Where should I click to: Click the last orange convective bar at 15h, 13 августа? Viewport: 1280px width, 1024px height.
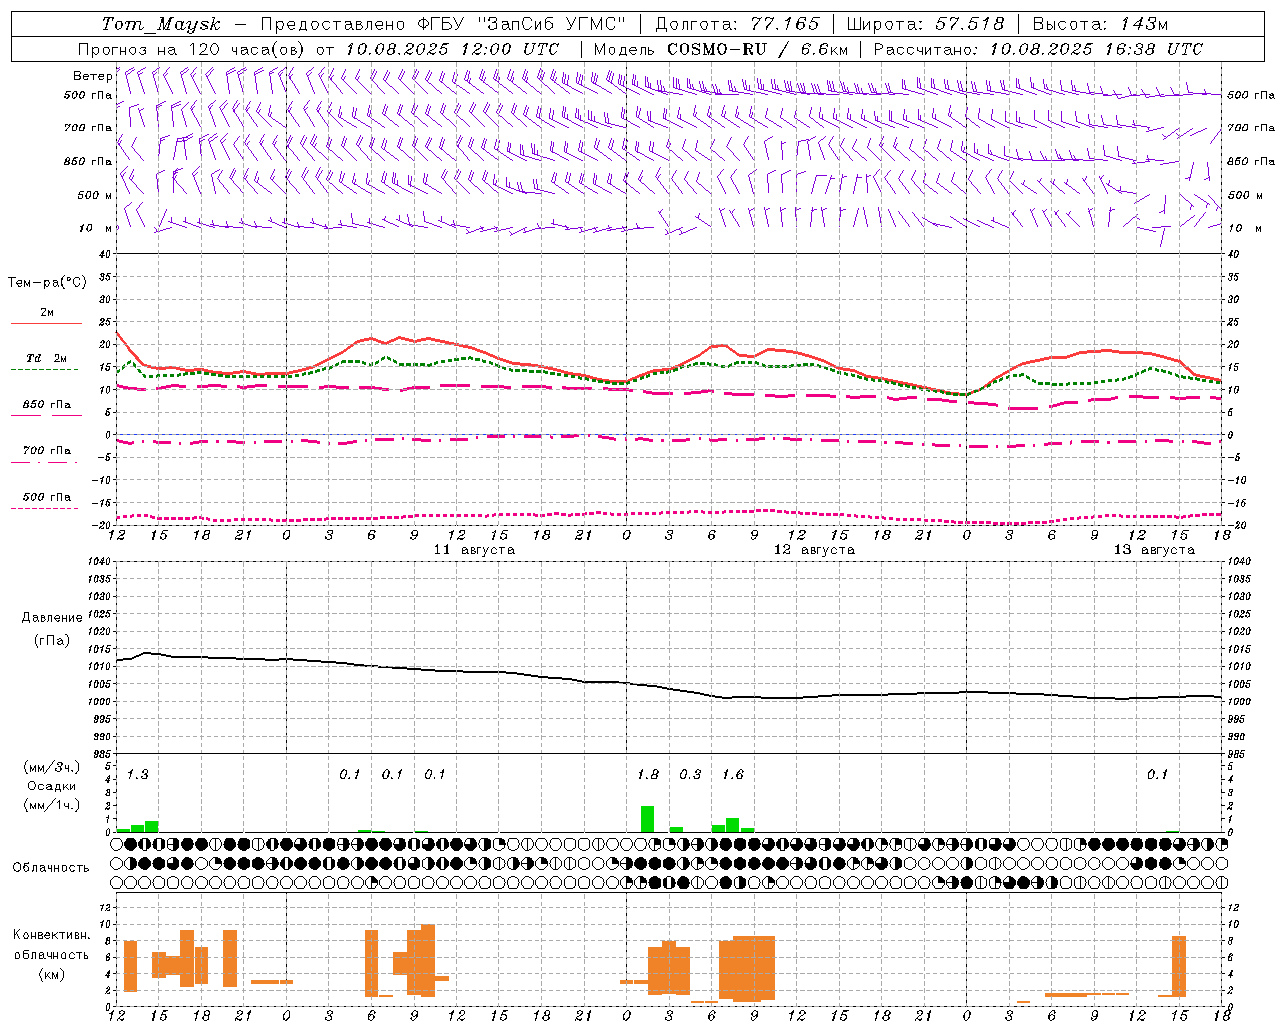tap(1179, 966)
